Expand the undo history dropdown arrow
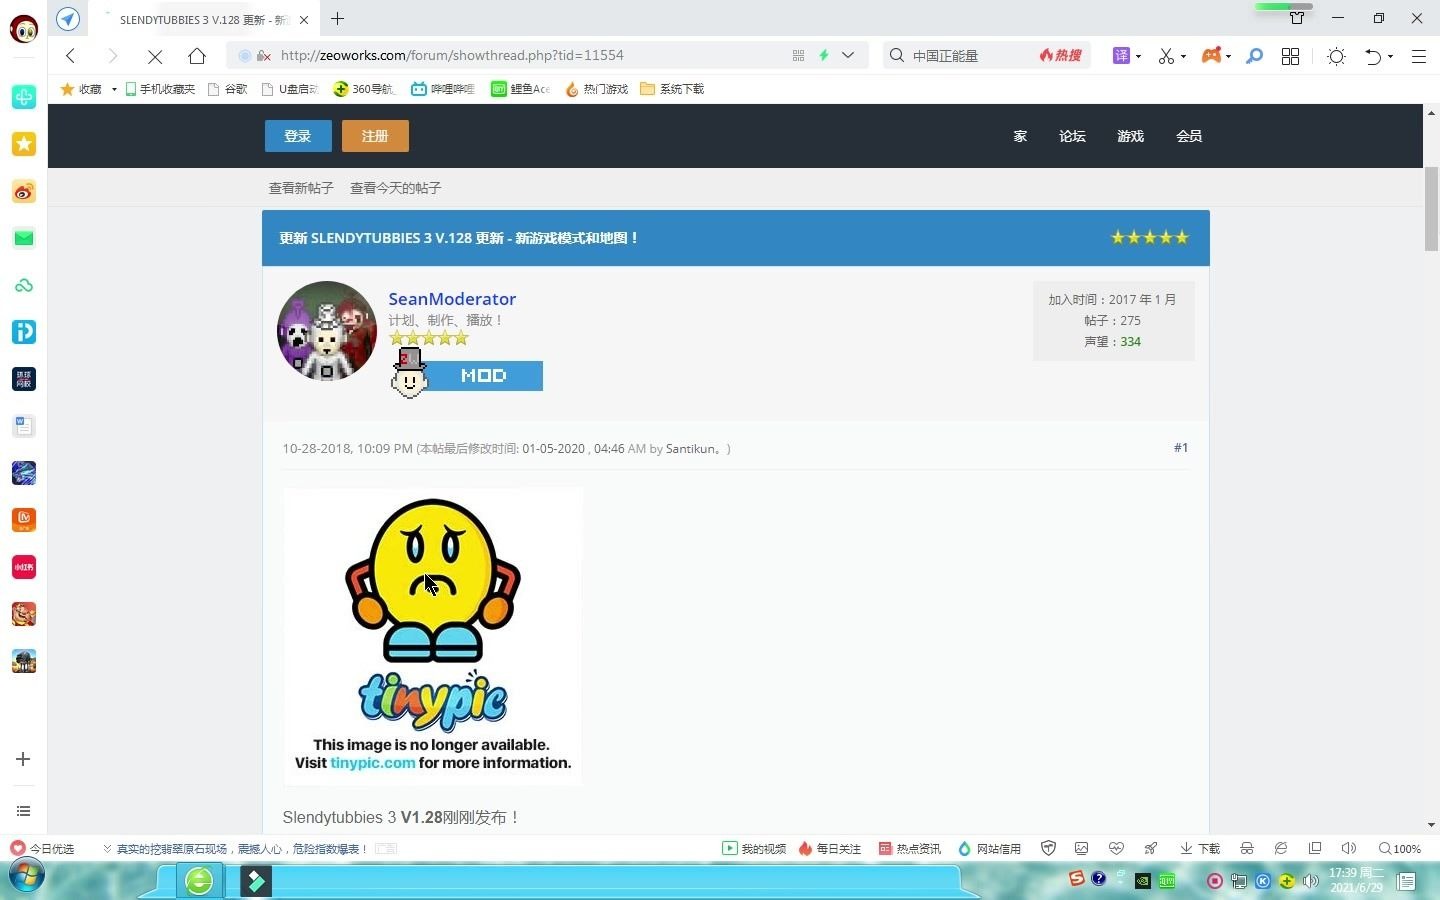 (1390, 57)
